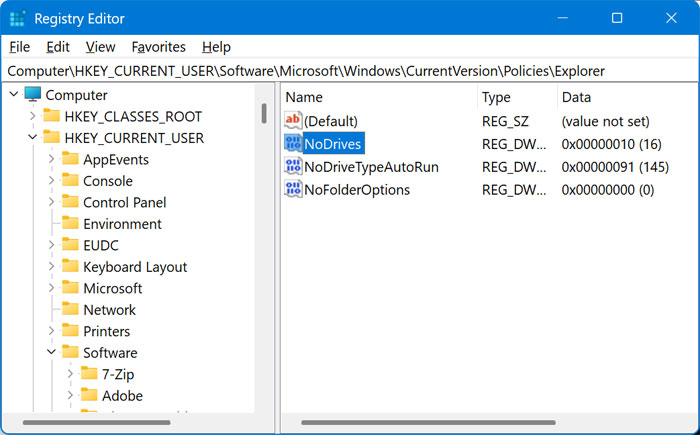Expand HKEY_CLASSES_ROOT chevron
700x435 pixels.
pyautogui.click(x=33, y=116)
